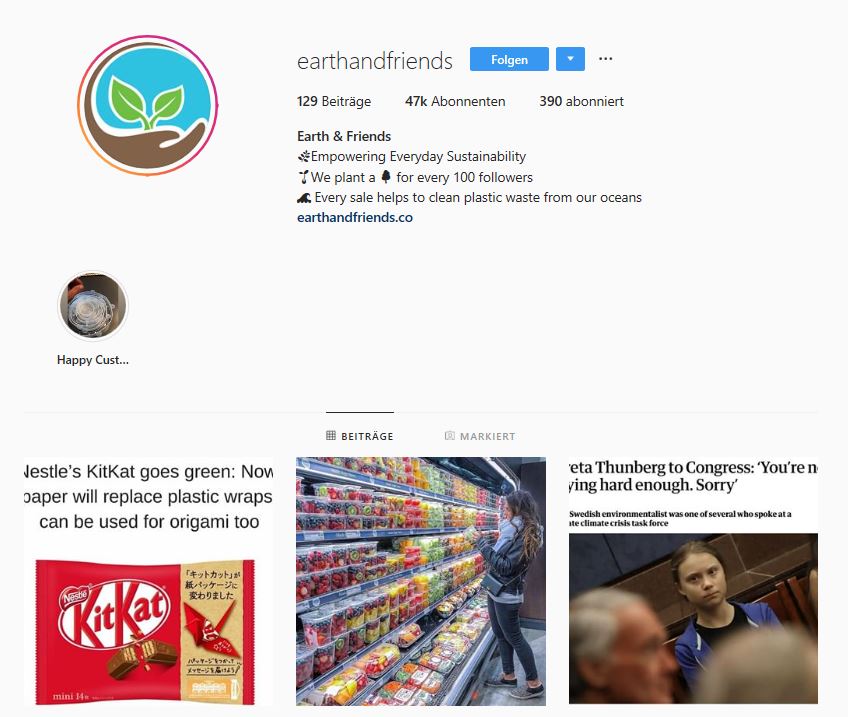Open the Happy Cust... story highlight
Screen dimensions: 848x717
(x=92, y=306)
